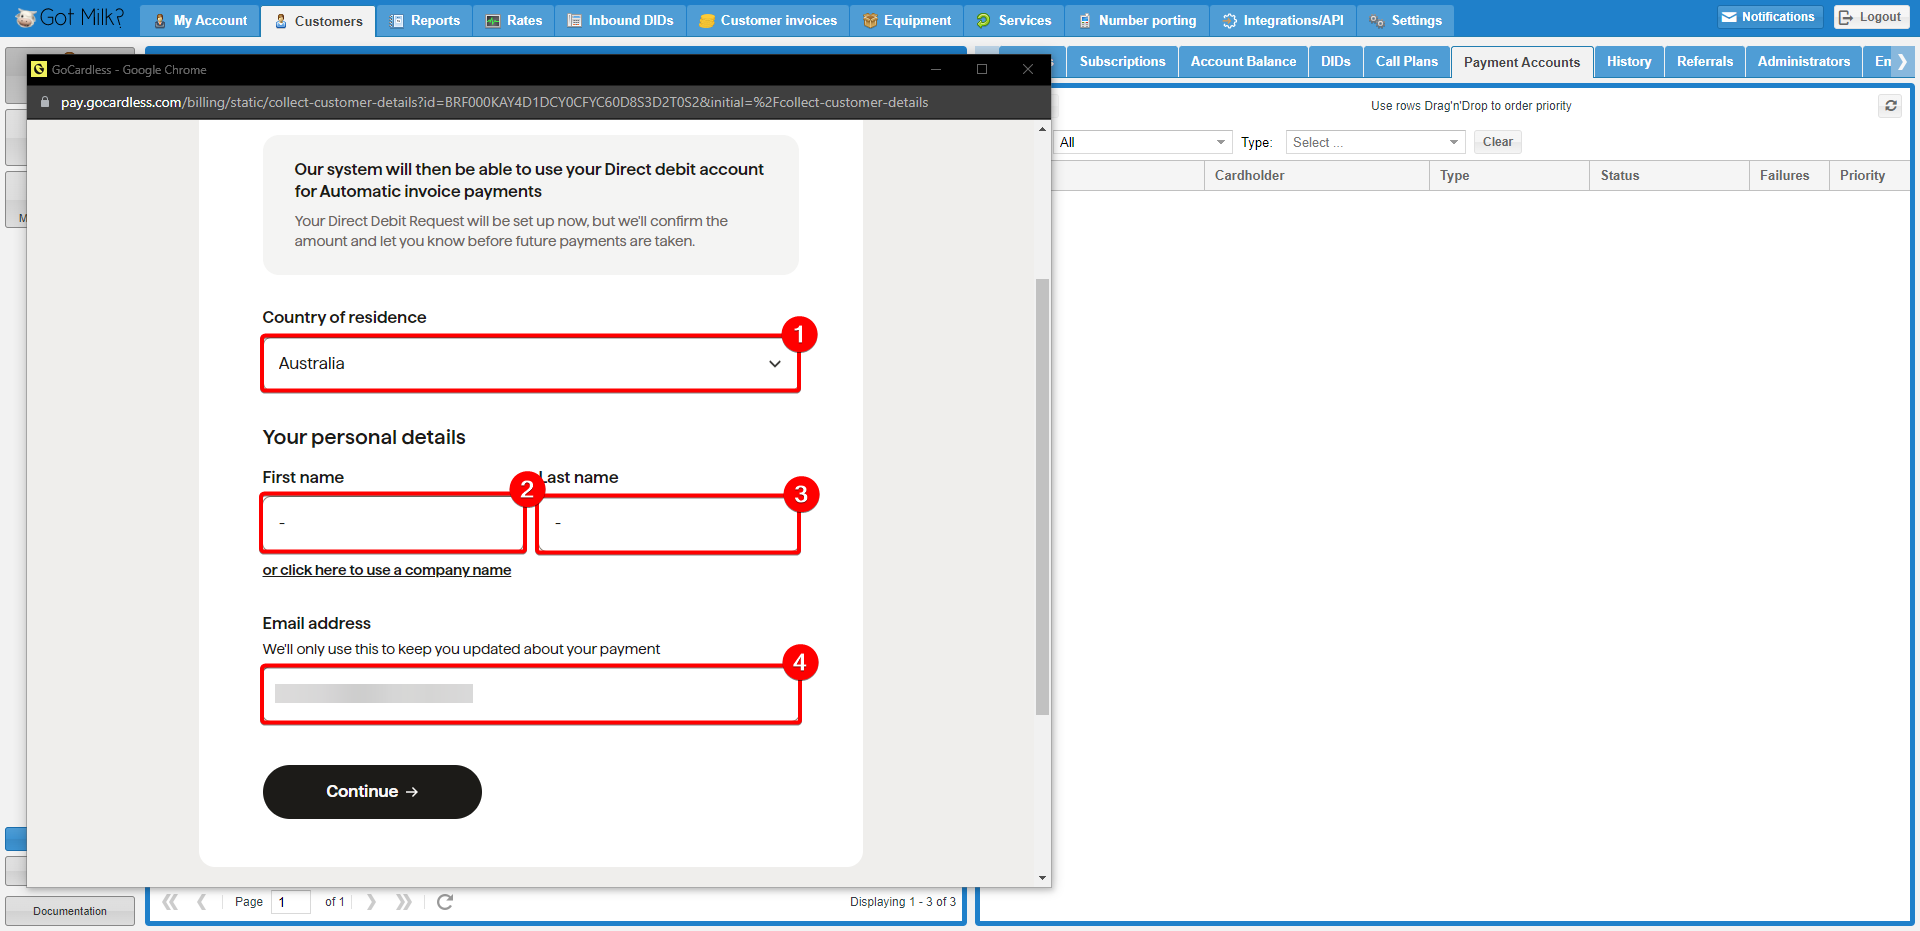Open the Inbound DIDs tab
This screenshot has height=931, width=1920.
pos(621,21)
